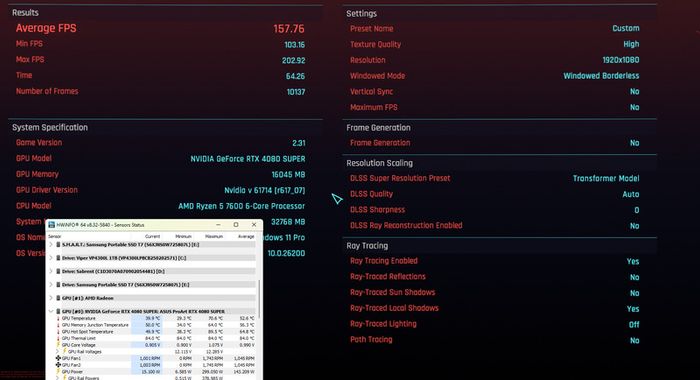The image size is (700, 380).
Task: Click the Frame Generation setting row label
Action: [x=380, y=143]
